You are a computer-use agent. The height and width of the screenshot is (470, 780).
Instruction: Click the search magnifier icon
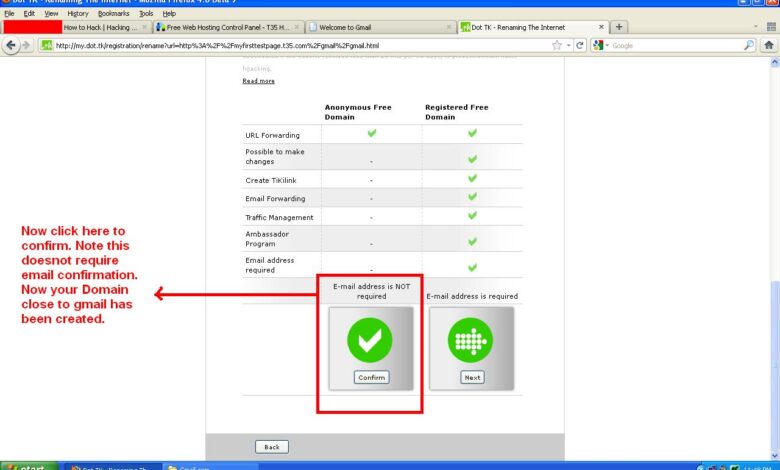(x=749, y=45)
